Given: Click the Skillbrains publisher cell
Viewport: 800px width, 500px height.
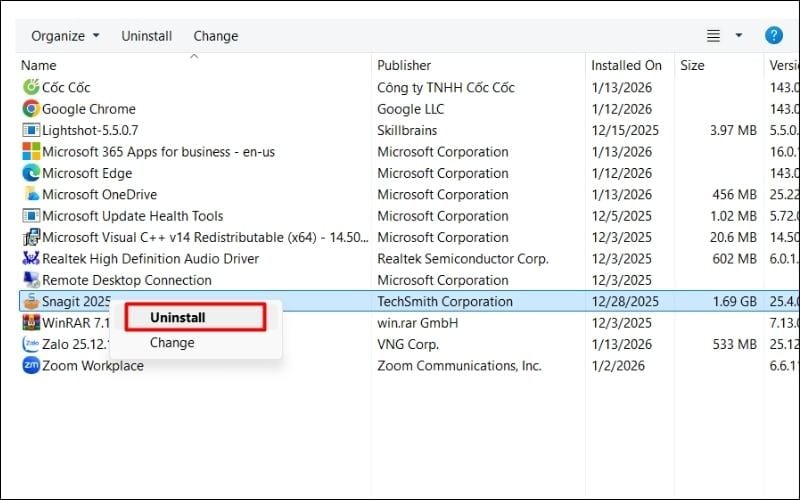Looking at the screenshot, I should [407, 130].
